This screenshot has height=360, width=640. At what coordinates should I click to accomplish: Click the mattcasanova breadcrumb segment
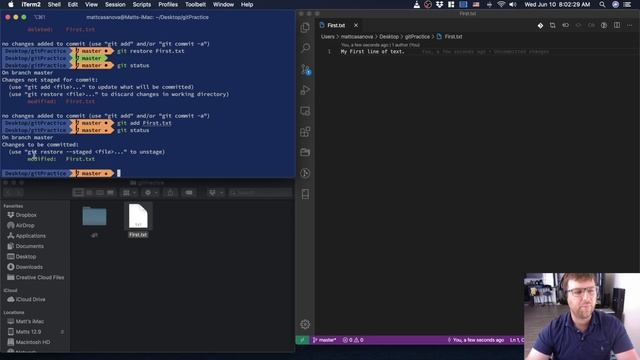point(357,37)
